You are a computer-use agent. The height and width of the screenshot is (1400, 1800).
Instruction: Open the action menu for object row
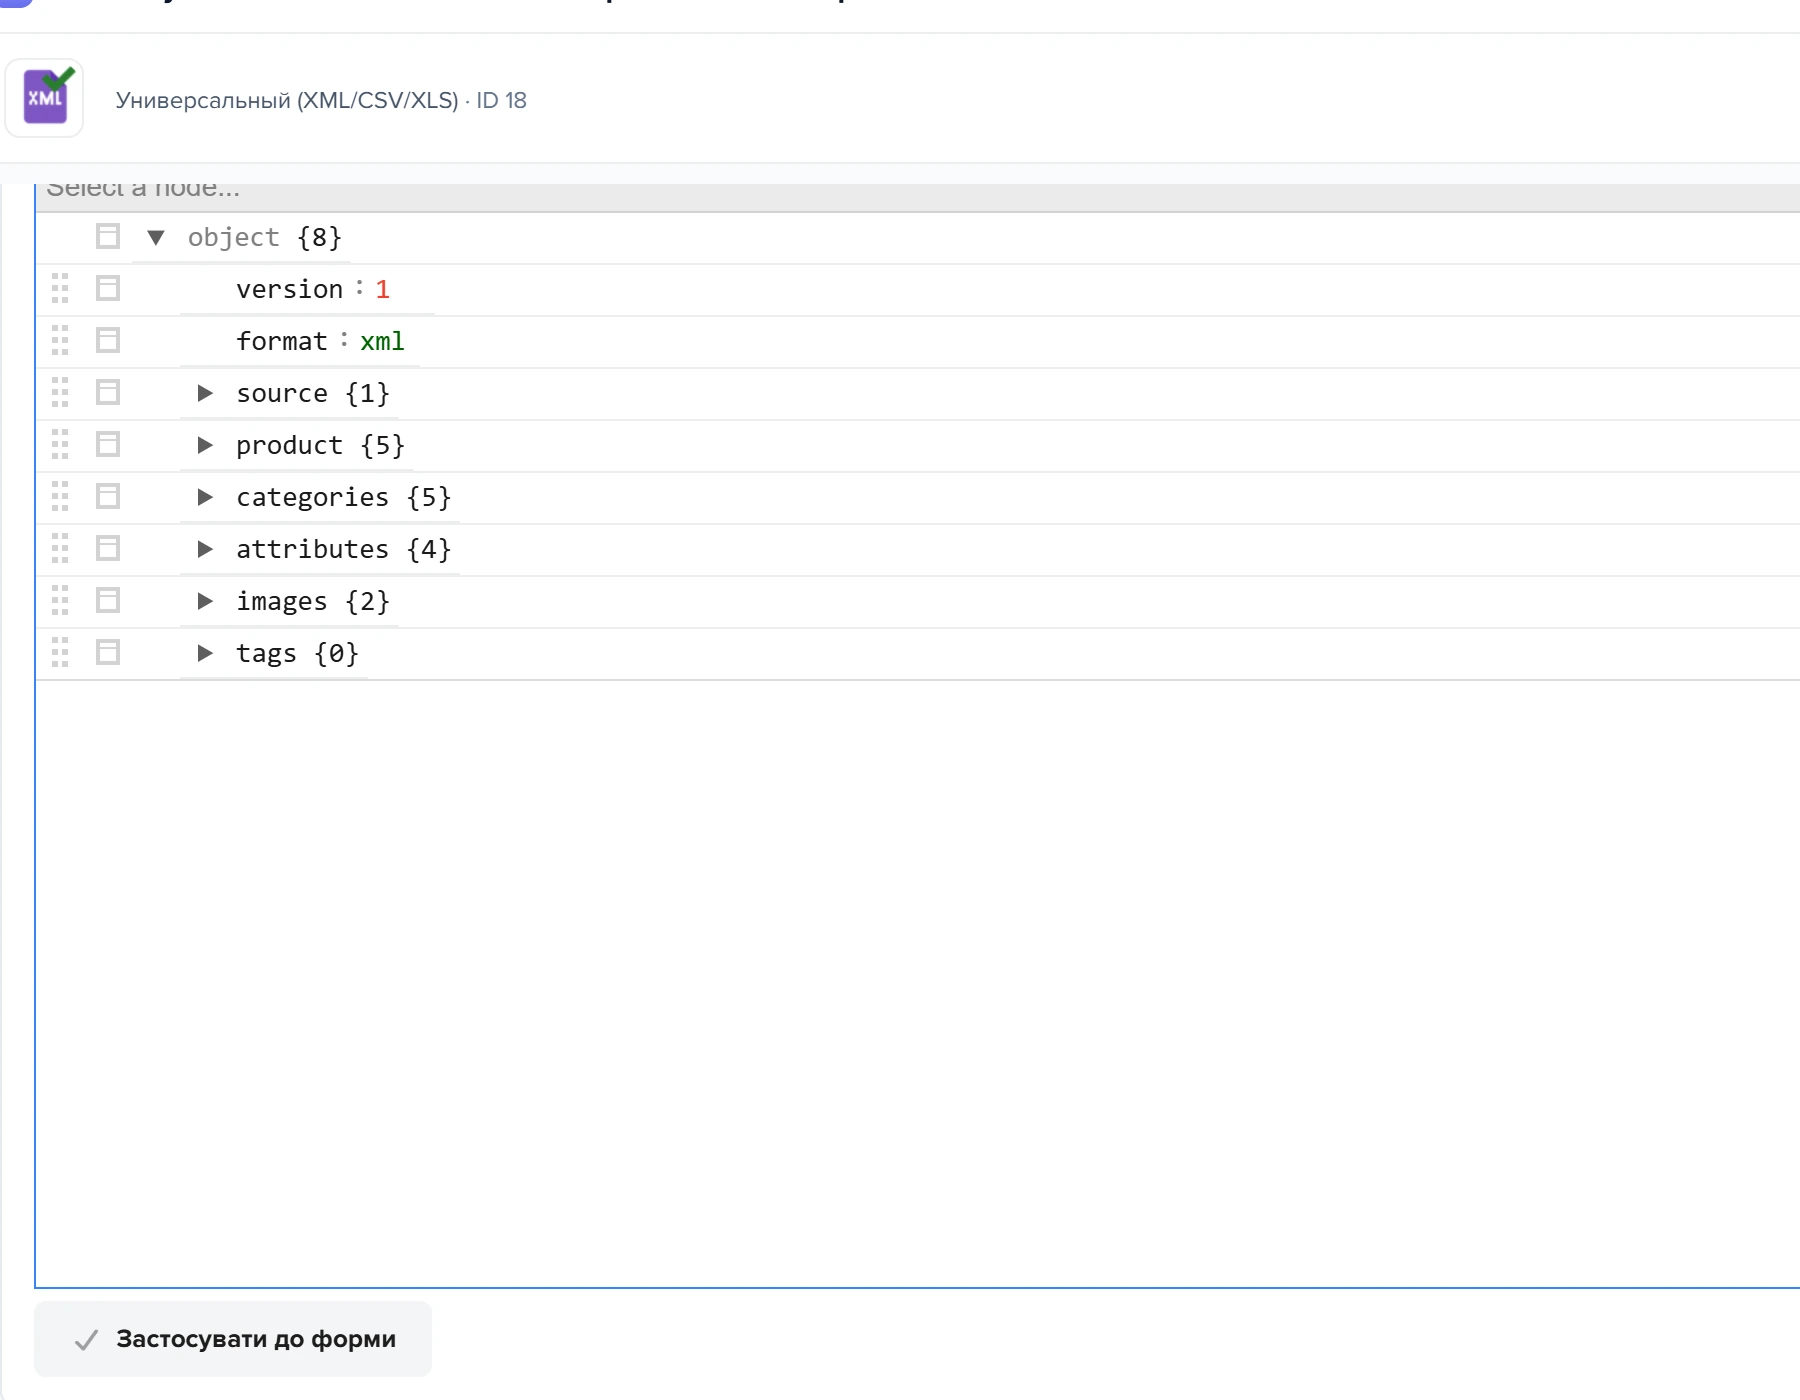coord(108,237)
